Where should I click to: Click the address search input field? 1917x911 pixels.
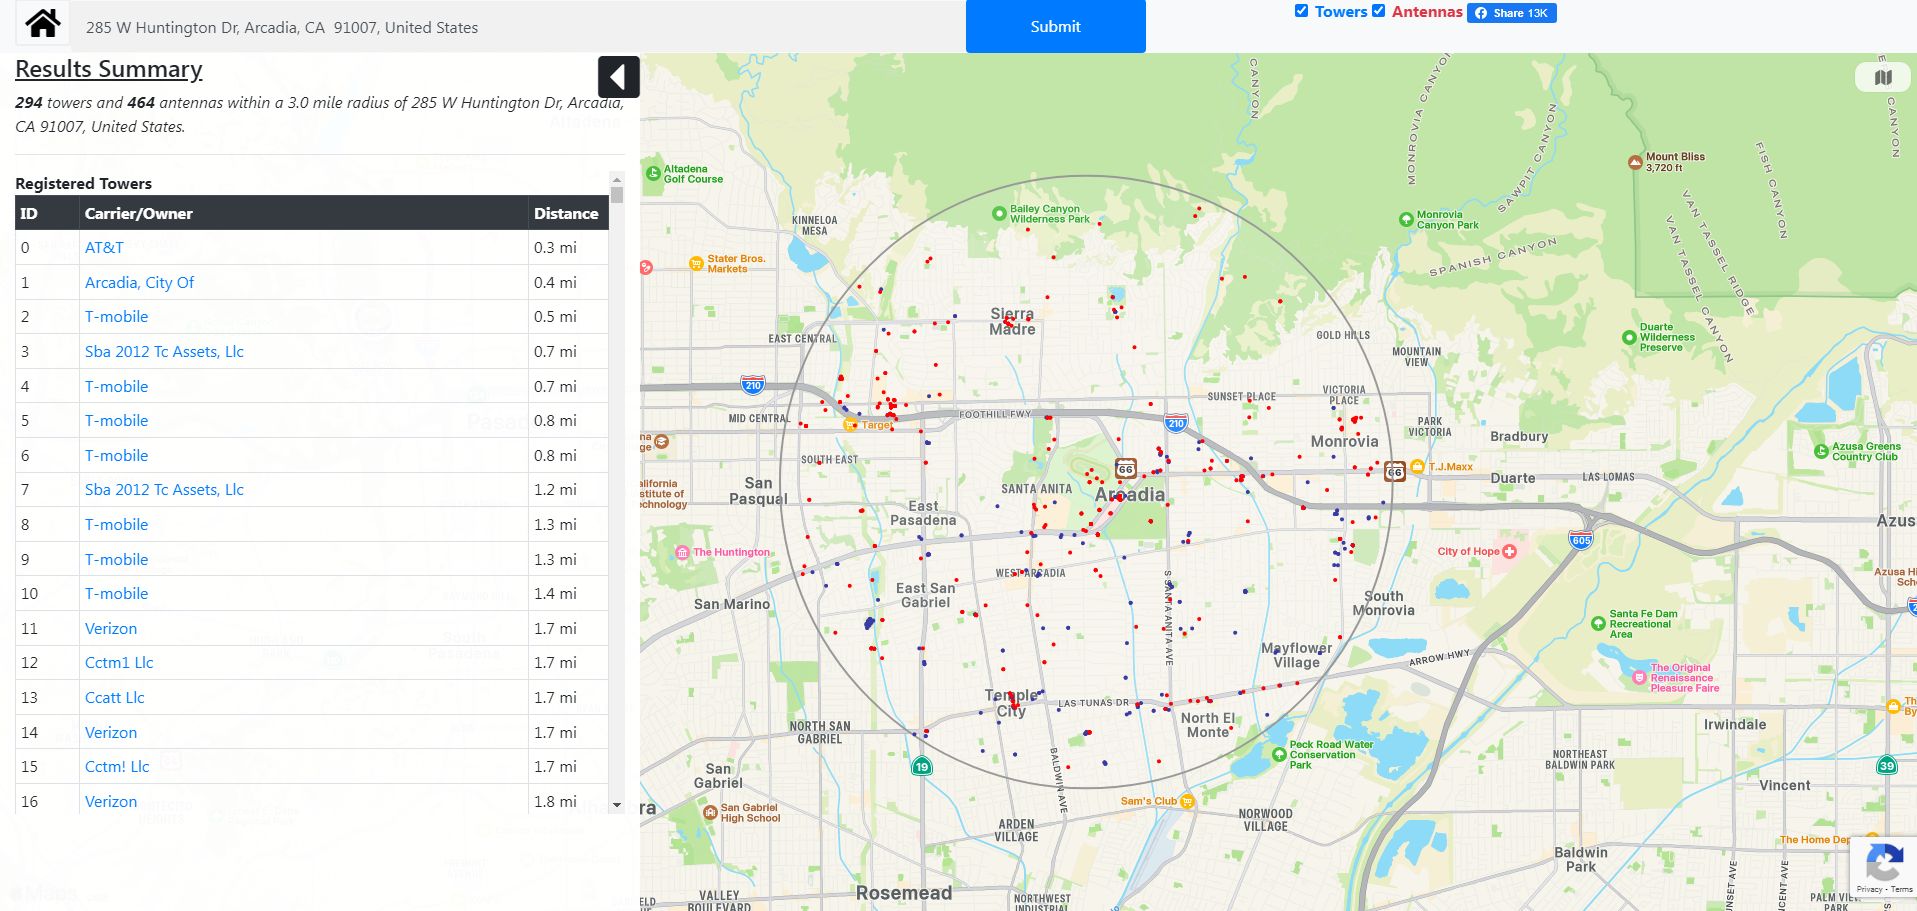[518, 27]
